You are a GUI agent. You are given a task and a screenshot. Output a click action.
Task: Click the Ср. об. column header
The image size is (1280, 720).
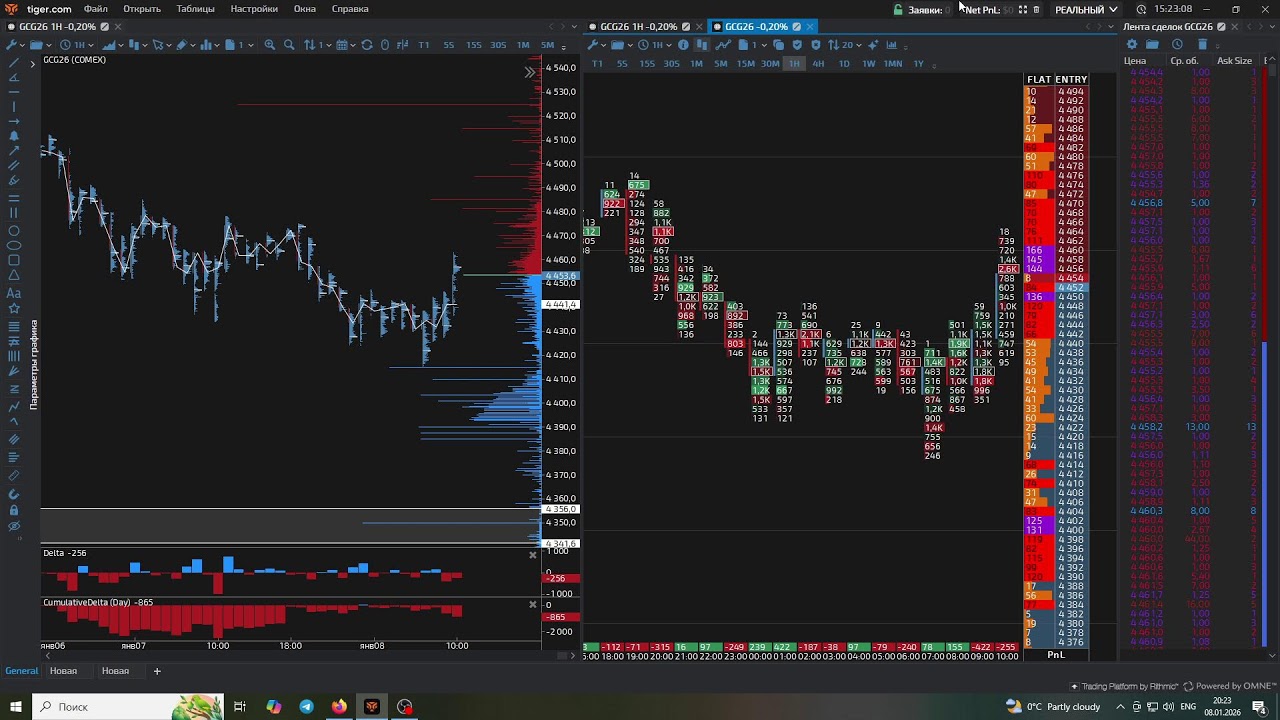(1184, 61)
